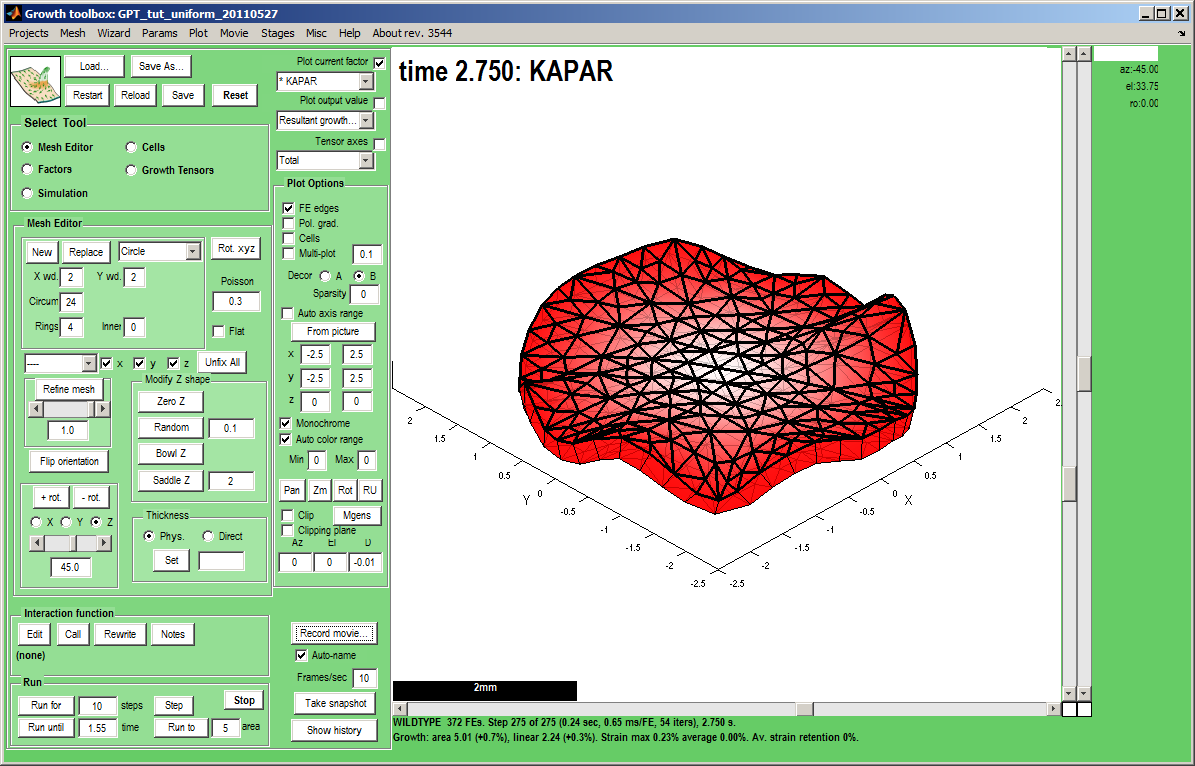1195x766 pixels.
Task: Click the Zm zoom button
Action: tap(319, 490)
